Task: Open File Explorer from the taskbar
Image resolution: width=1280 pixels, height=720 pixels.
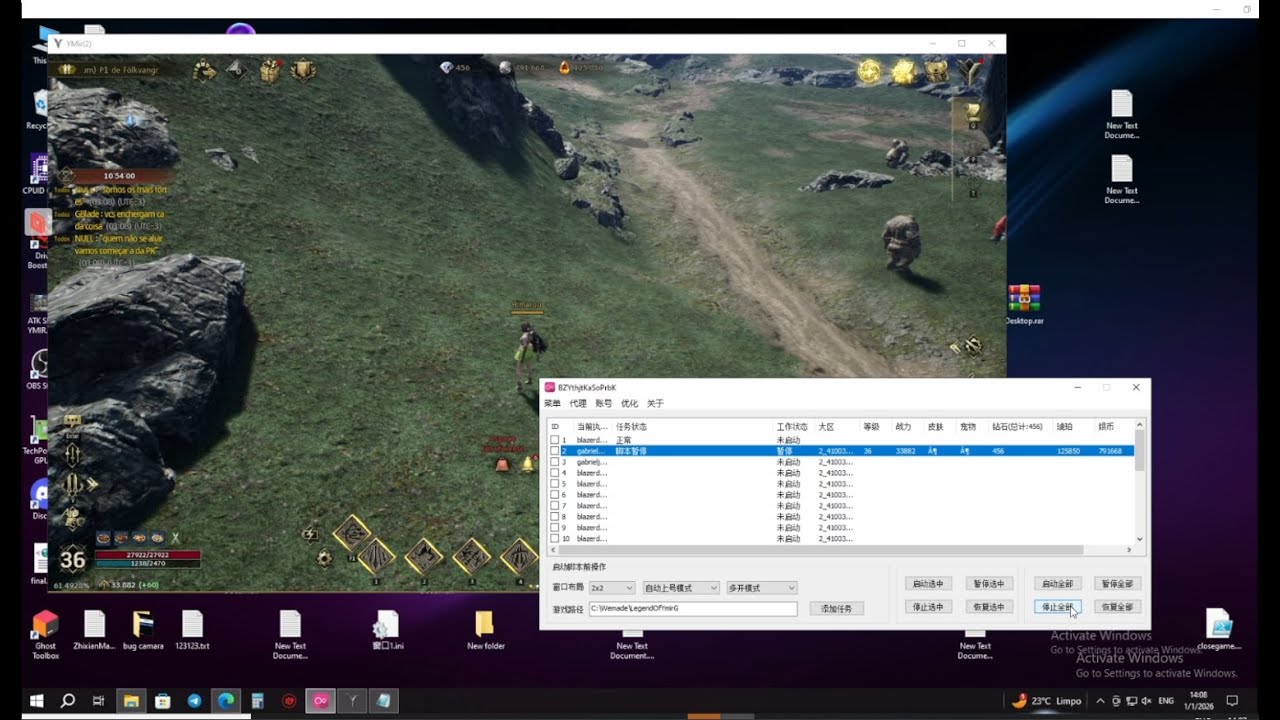Action: pyautogui.click(x=131, y=701)
